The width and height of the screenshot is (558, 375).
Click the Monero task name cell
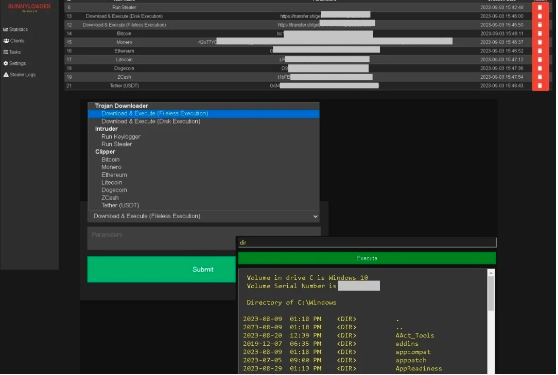[x=124, y=42]
